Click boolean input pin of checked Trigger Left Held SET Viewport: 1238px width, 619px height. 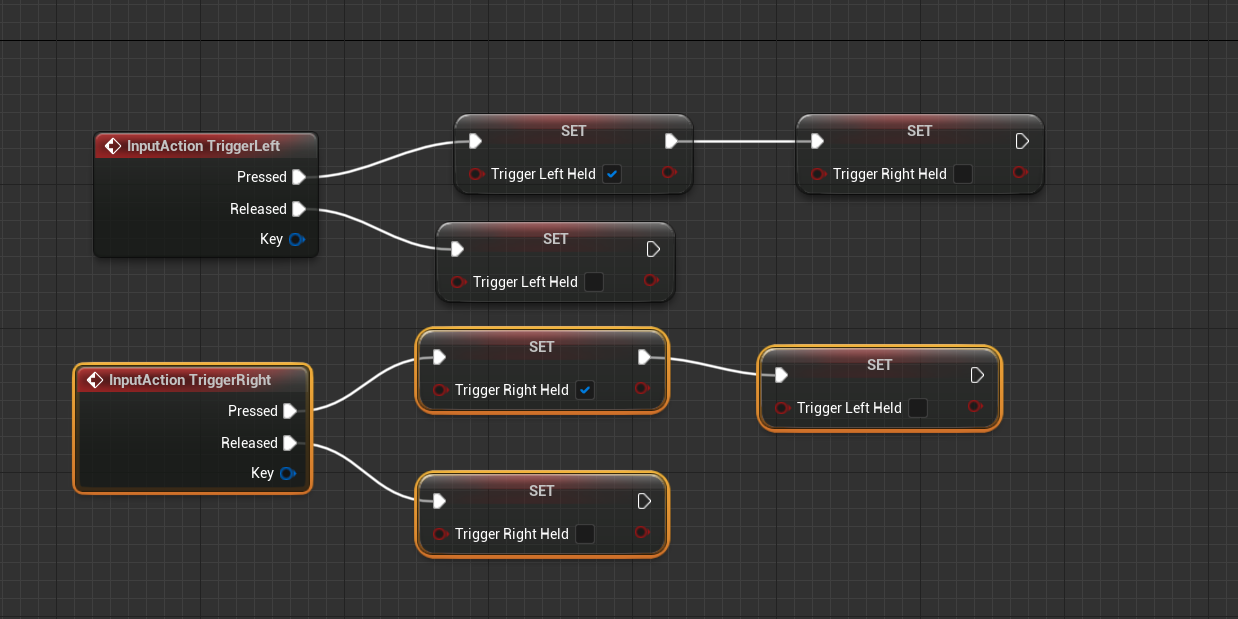[x=477, y=173]
